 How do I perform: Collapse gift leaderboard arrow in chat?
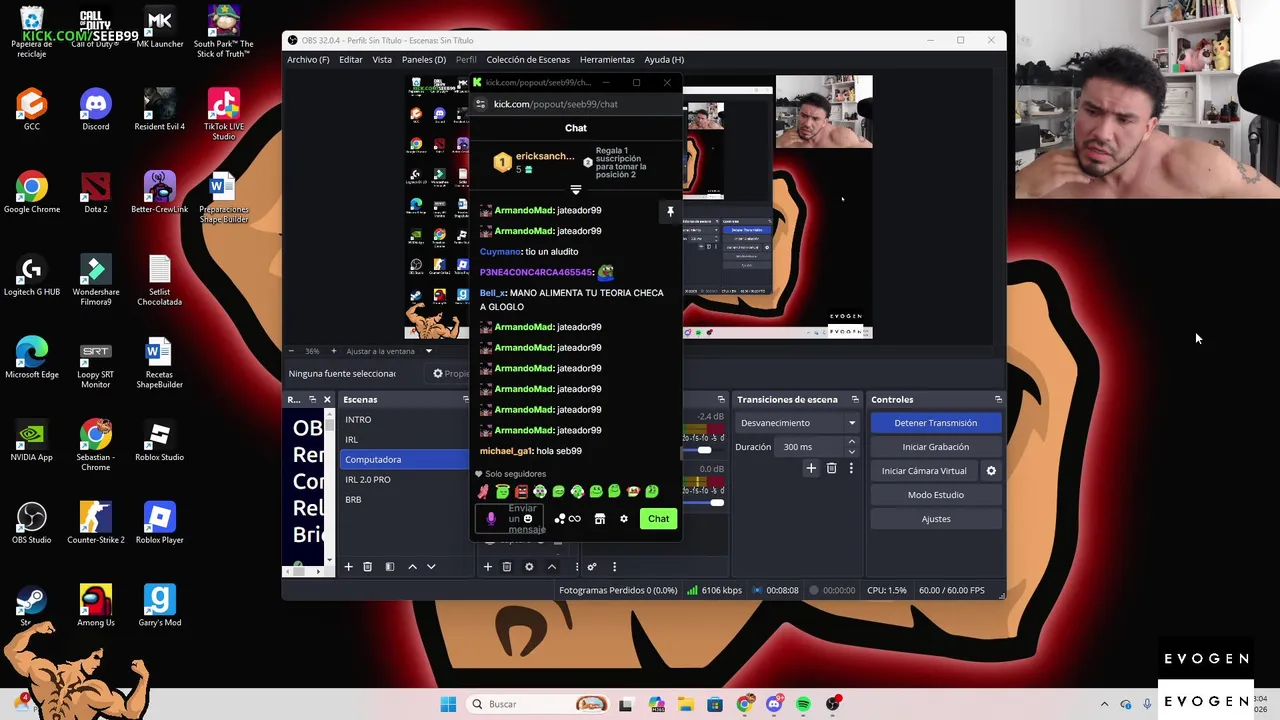tap(575, 189)
